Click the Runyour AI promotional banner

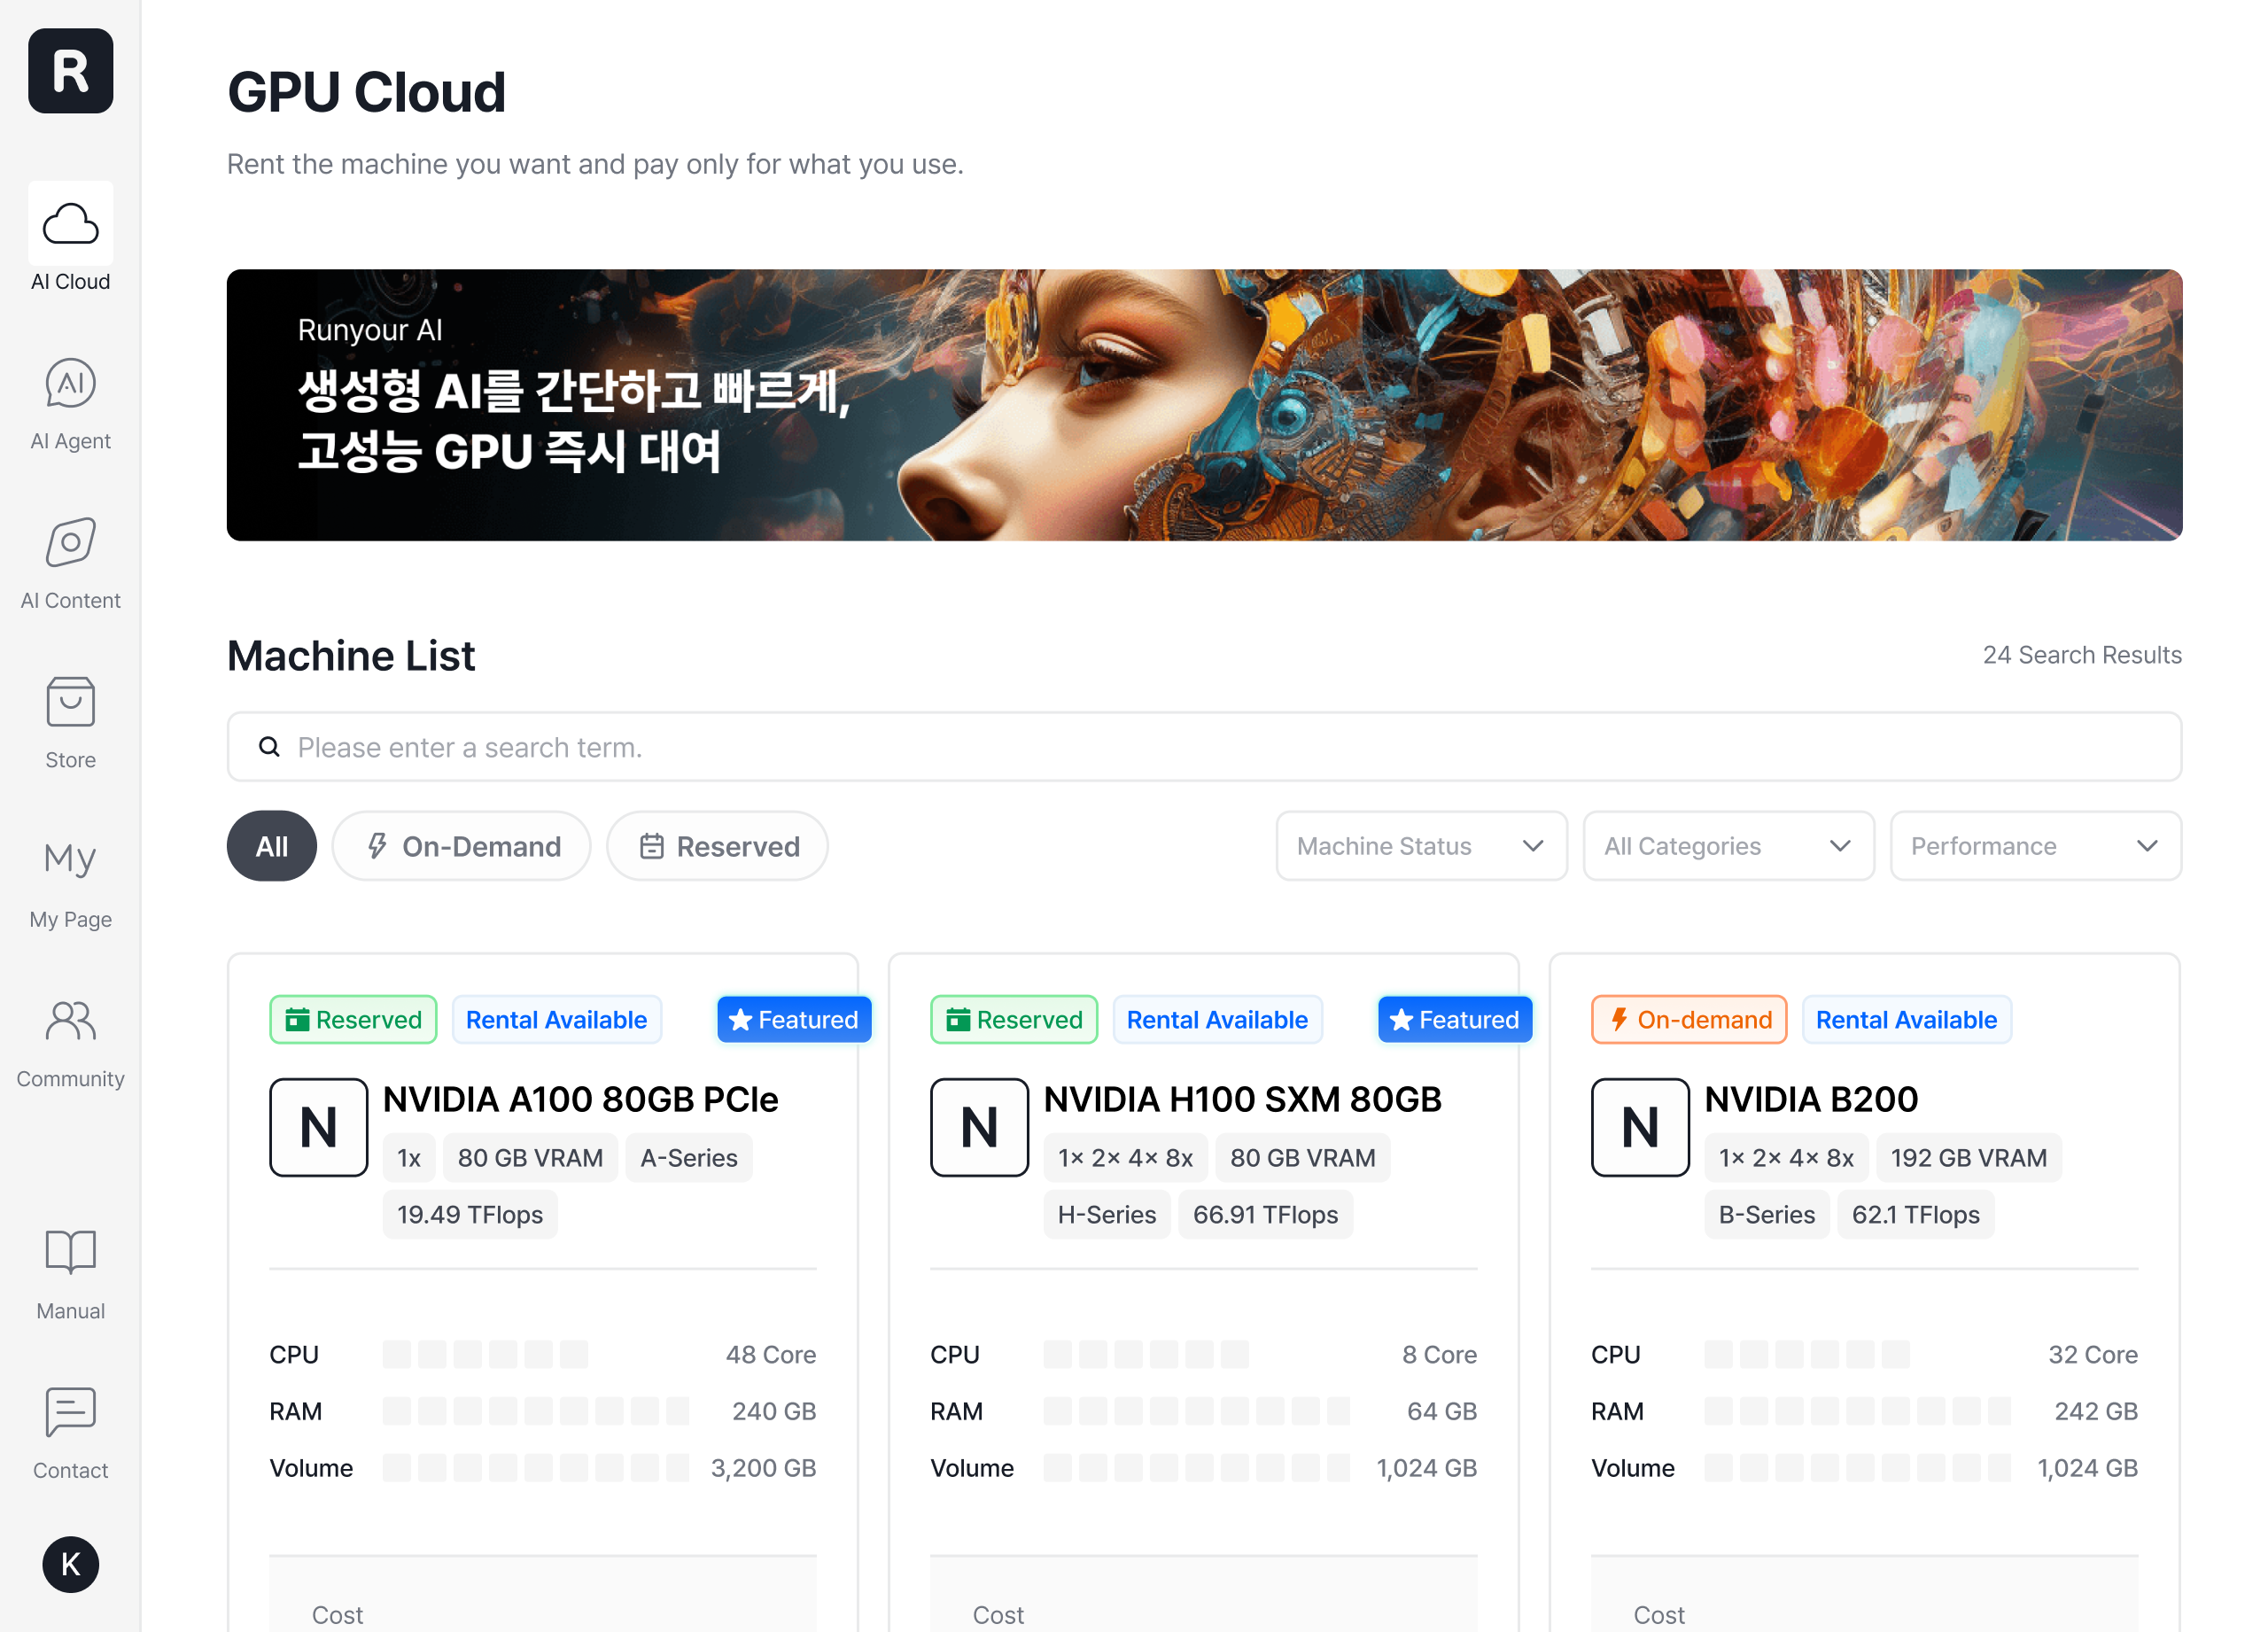pyautogui.click(x=1204, y=405)
